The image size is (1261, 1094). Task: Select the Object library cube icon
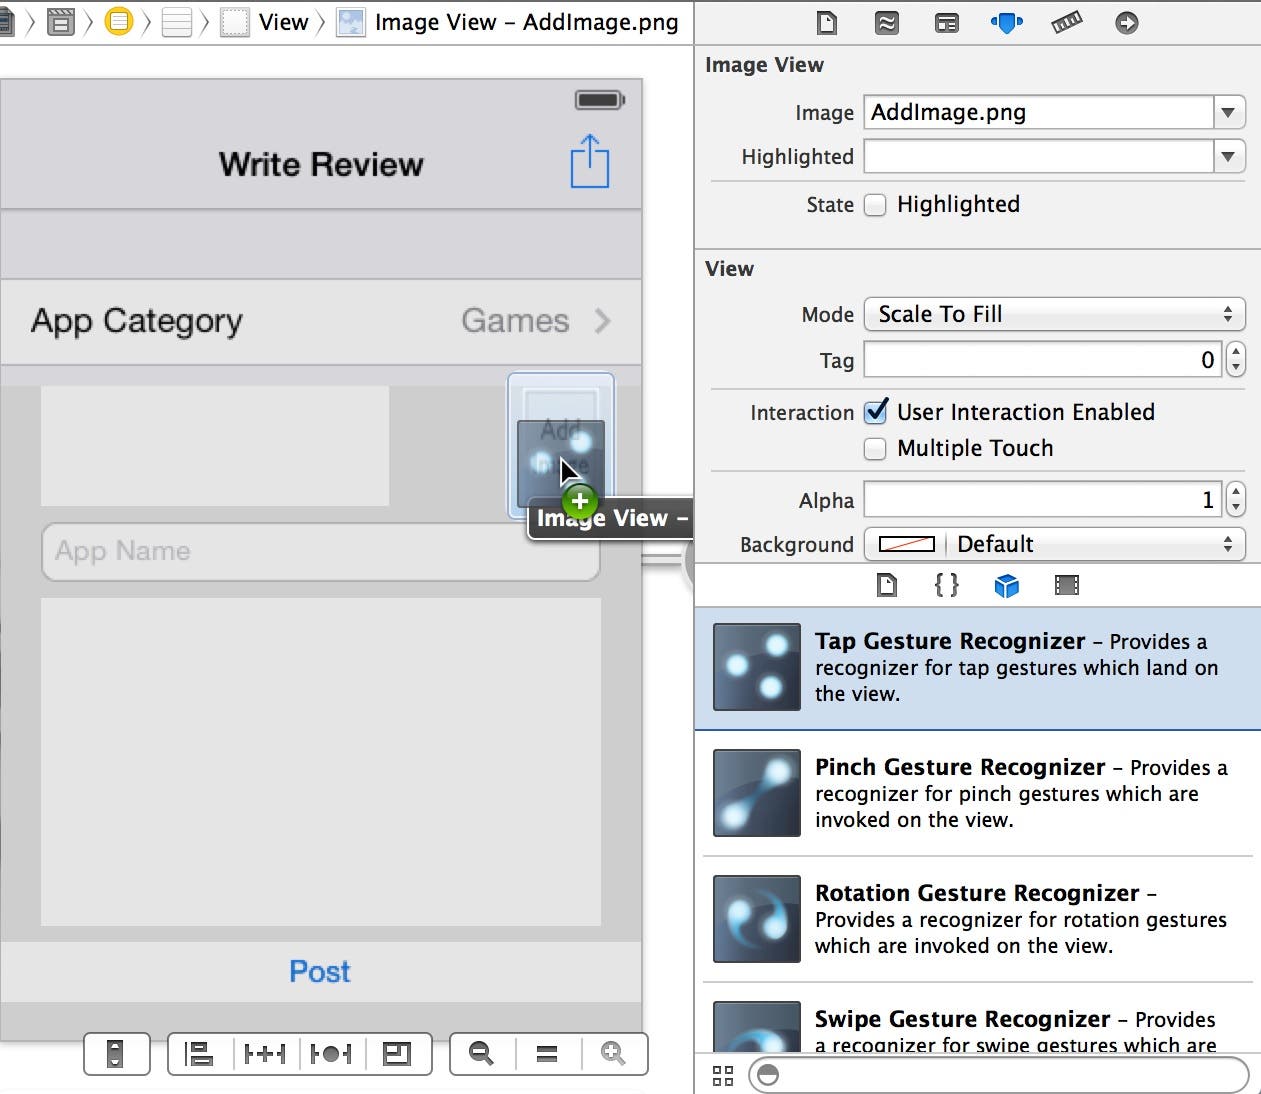(x=1007, y=585)
